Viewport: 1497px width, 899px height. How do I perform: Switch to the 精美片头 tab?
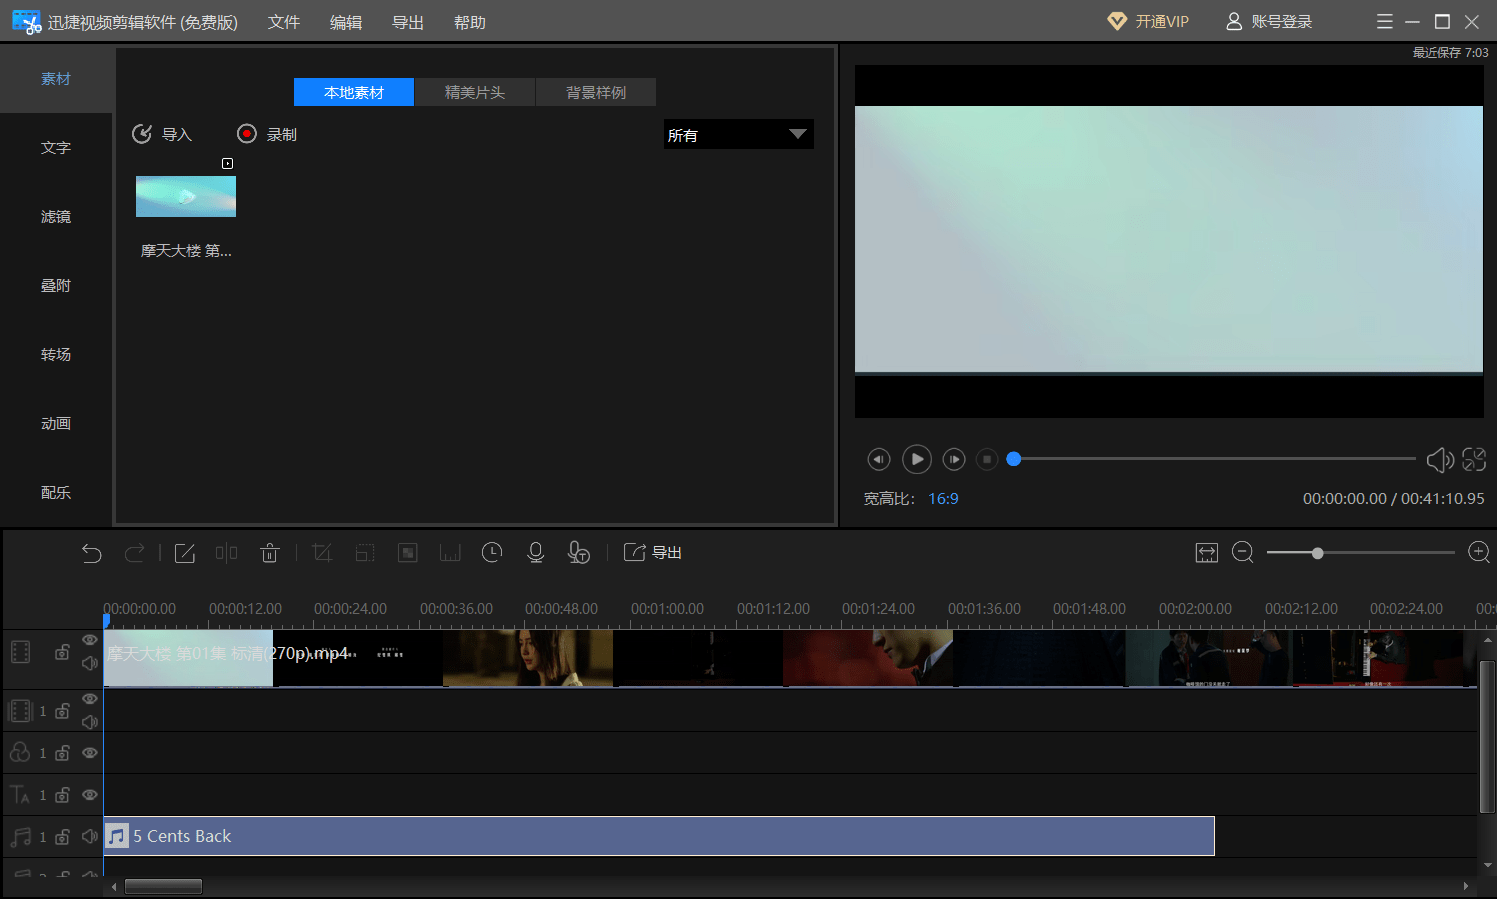475,92
